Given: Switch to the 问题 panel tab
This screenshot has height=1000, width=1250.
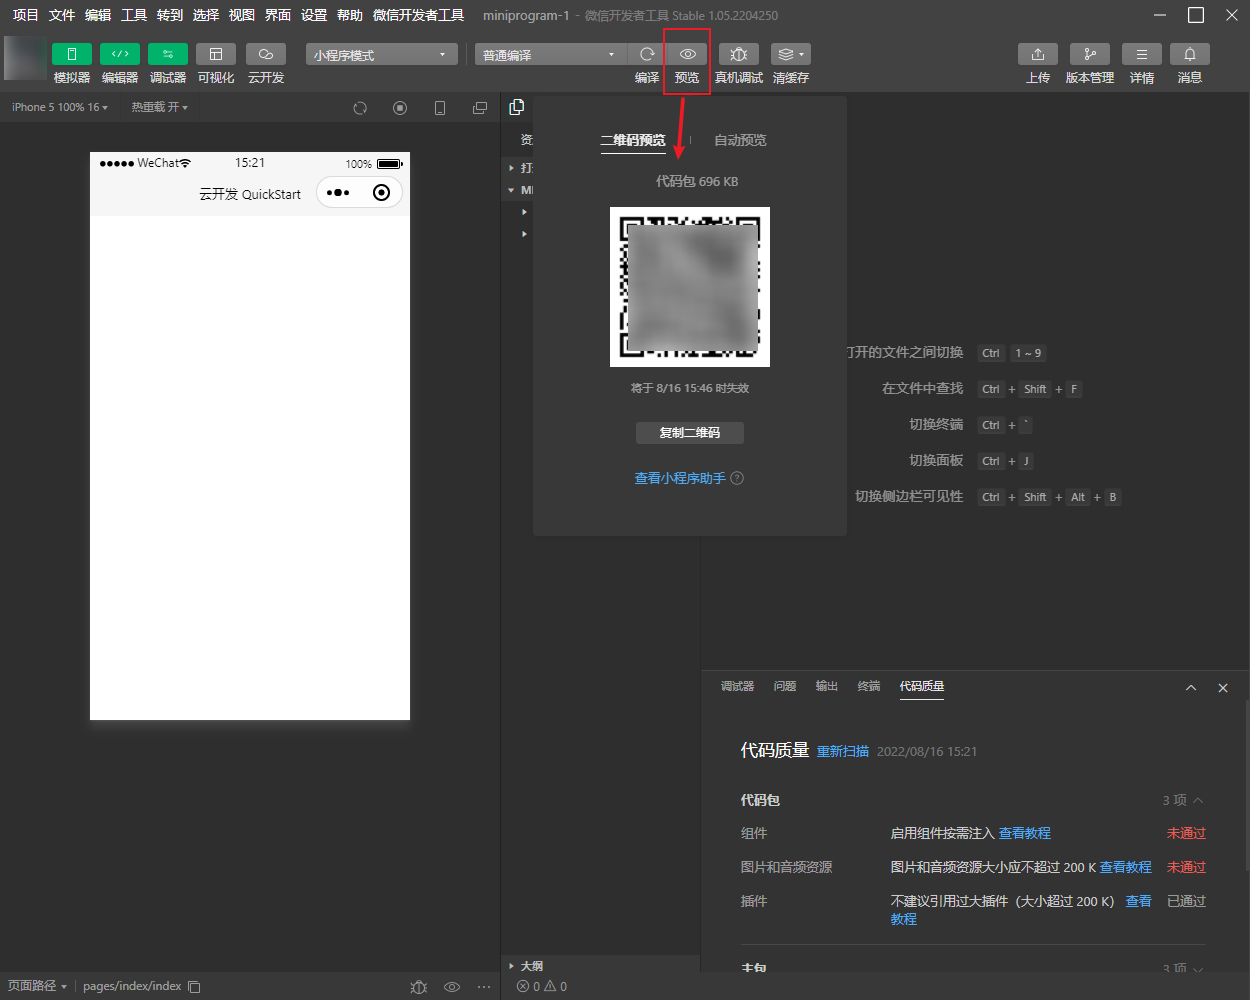Looking at the screenshot, I should pos(785,686).
